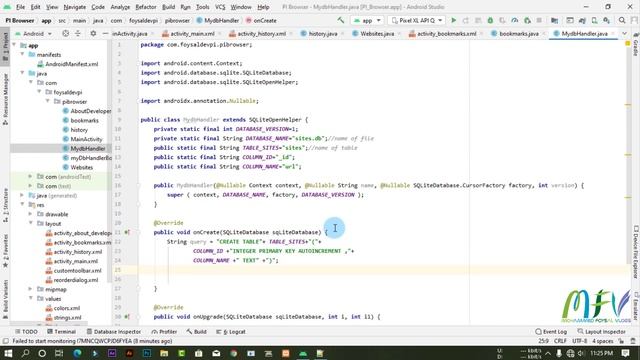Open the Terminal tool window
Image resolution: width=640 pixels, height=360 pixels.
(x=61, y=332)
